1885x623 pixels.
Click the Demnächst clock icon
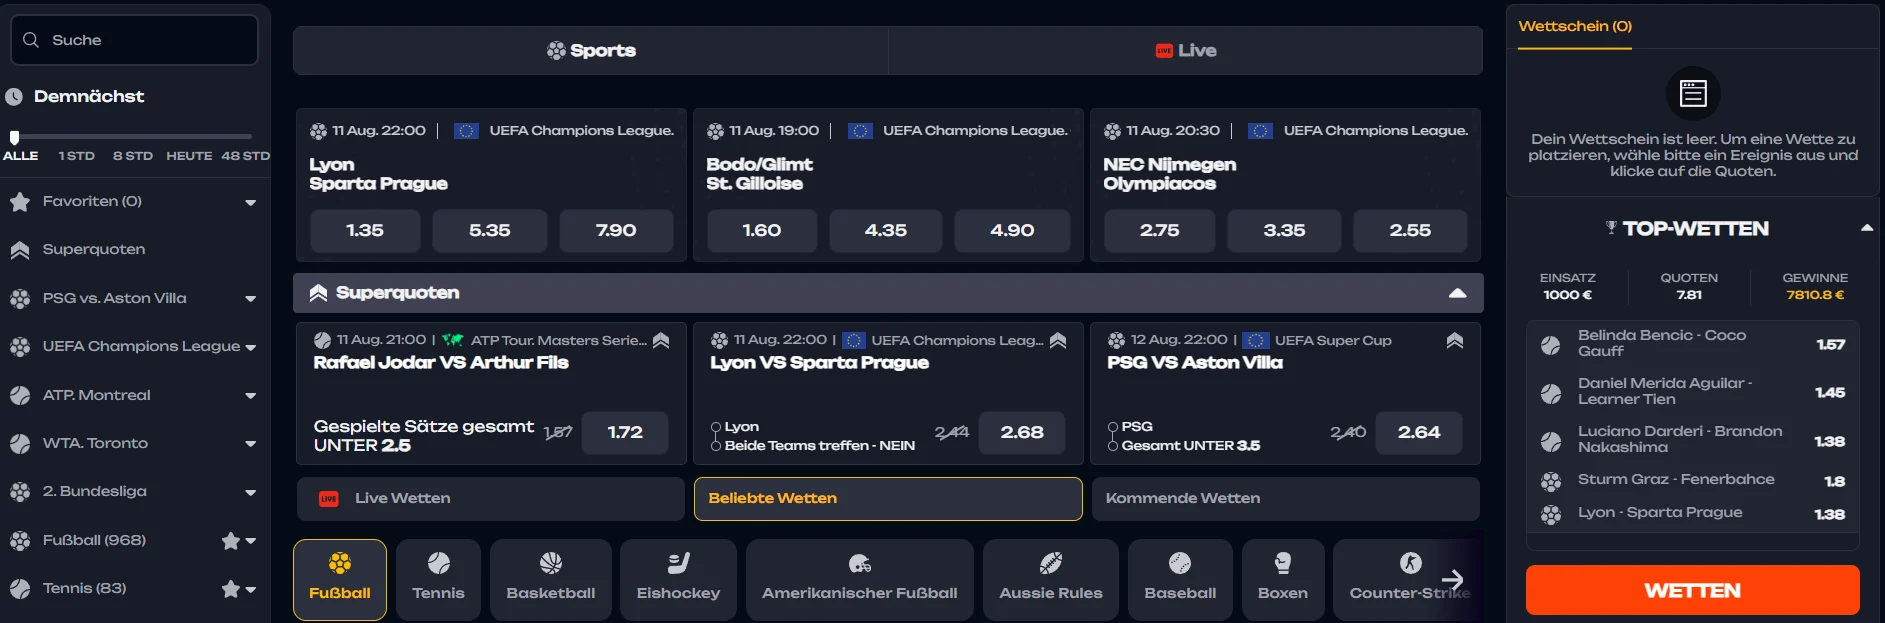(14, 97)
